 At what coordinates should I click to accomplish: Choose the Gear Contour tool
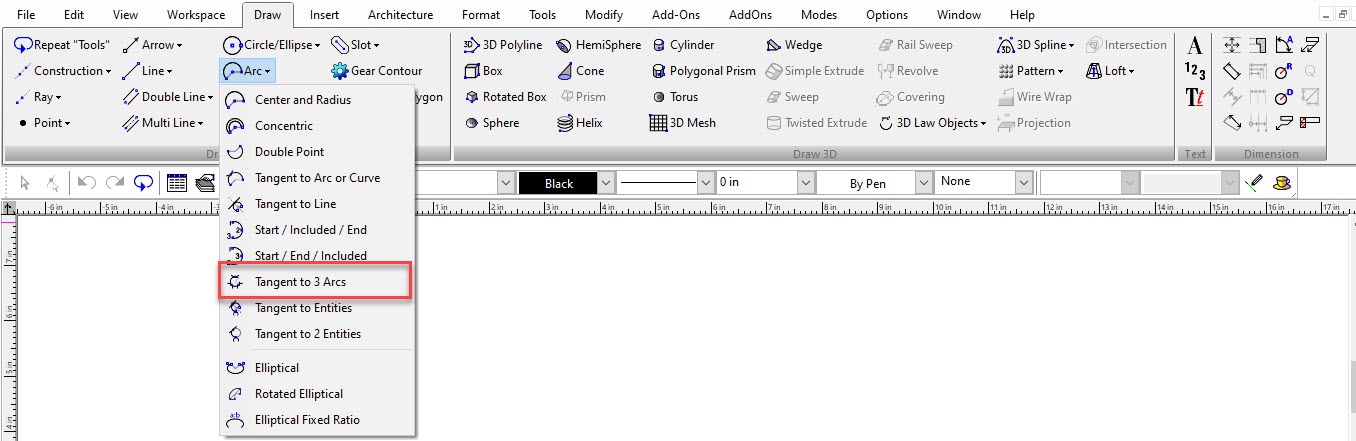tap(376, 71)
